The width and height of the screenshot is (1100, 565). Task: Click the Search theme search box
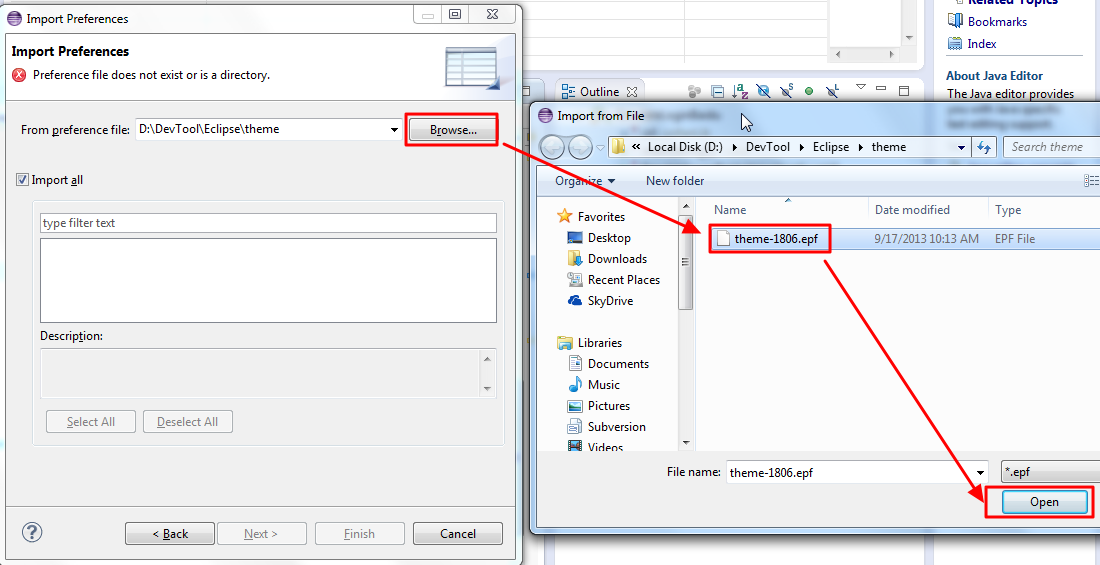[1052, 147]
